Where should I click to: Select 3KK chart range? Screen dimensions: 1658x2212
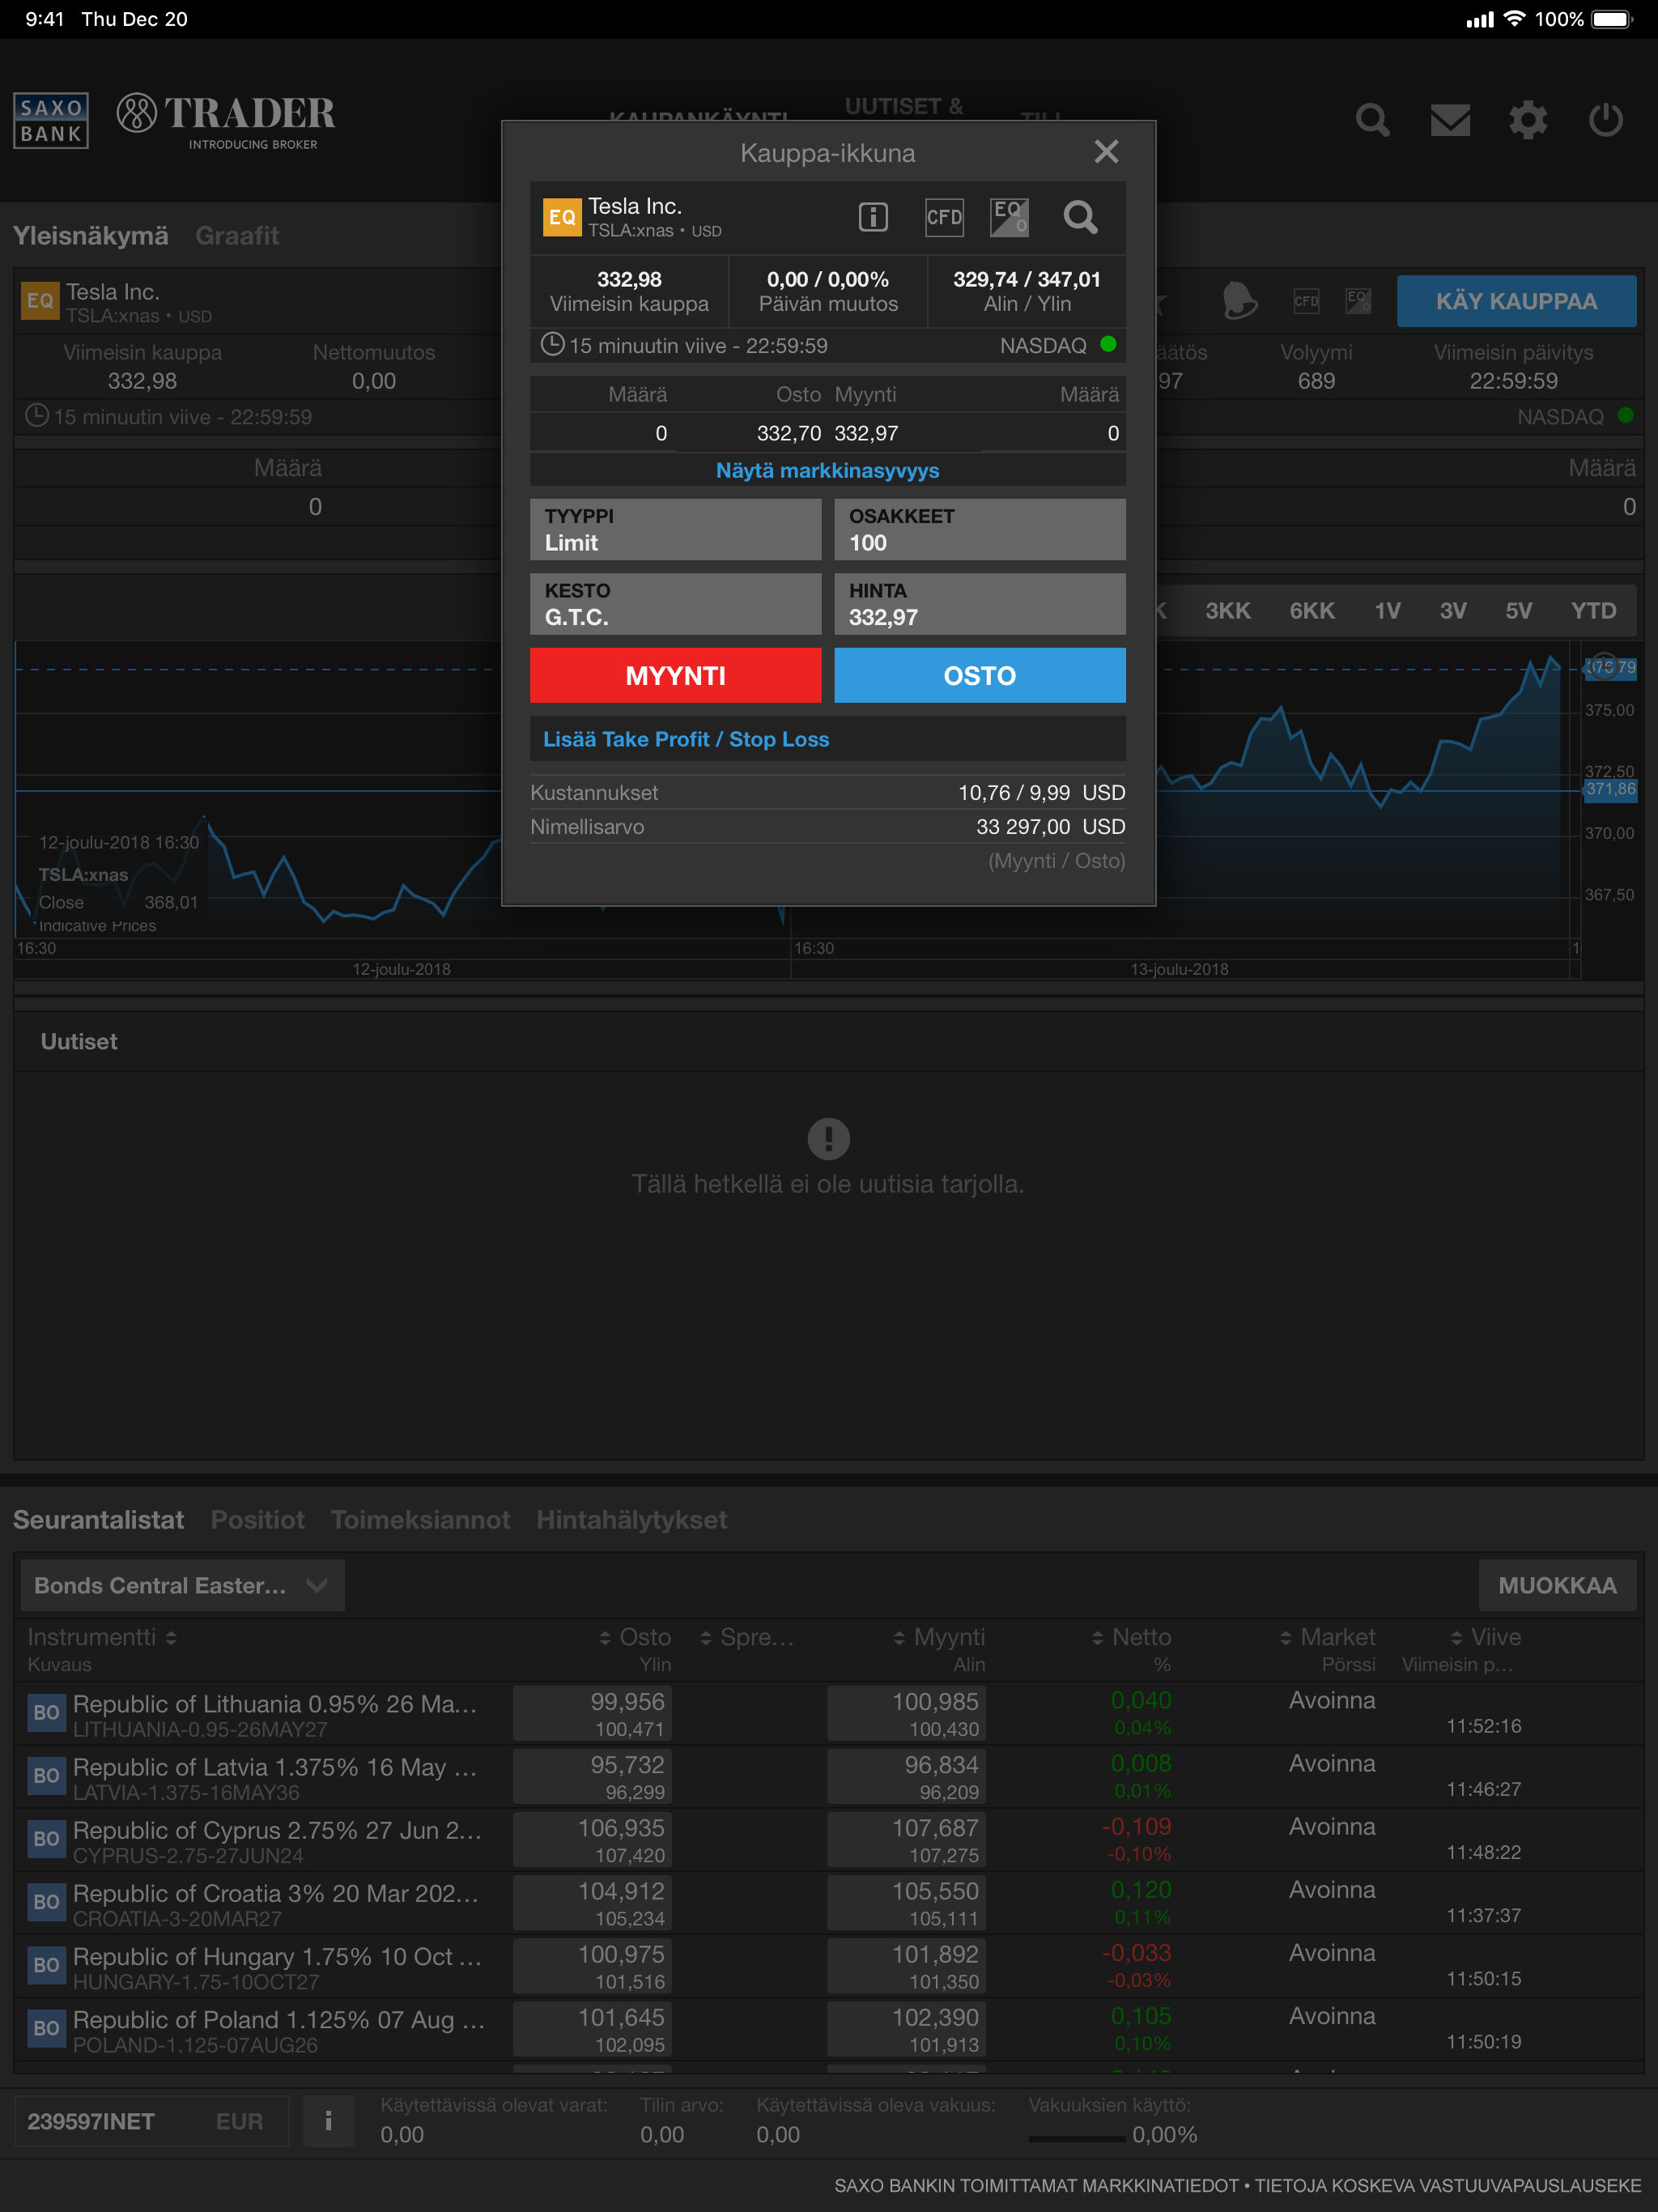click(x=1227, y=611)
